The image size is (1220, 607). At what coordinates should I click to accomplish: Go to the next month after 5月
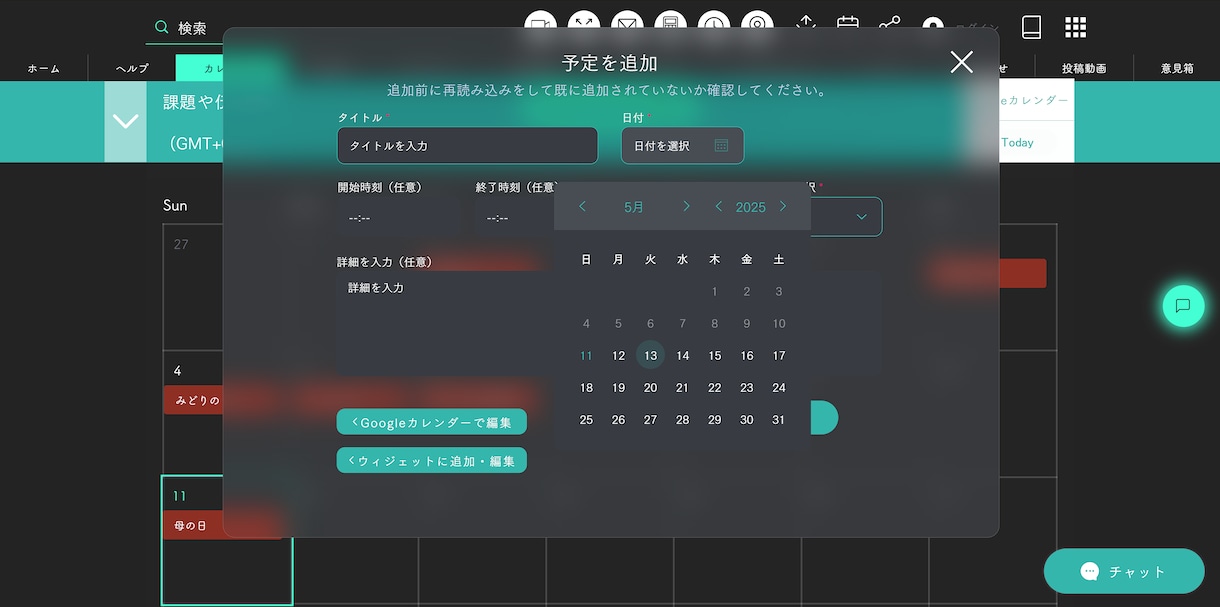(686, 207)
